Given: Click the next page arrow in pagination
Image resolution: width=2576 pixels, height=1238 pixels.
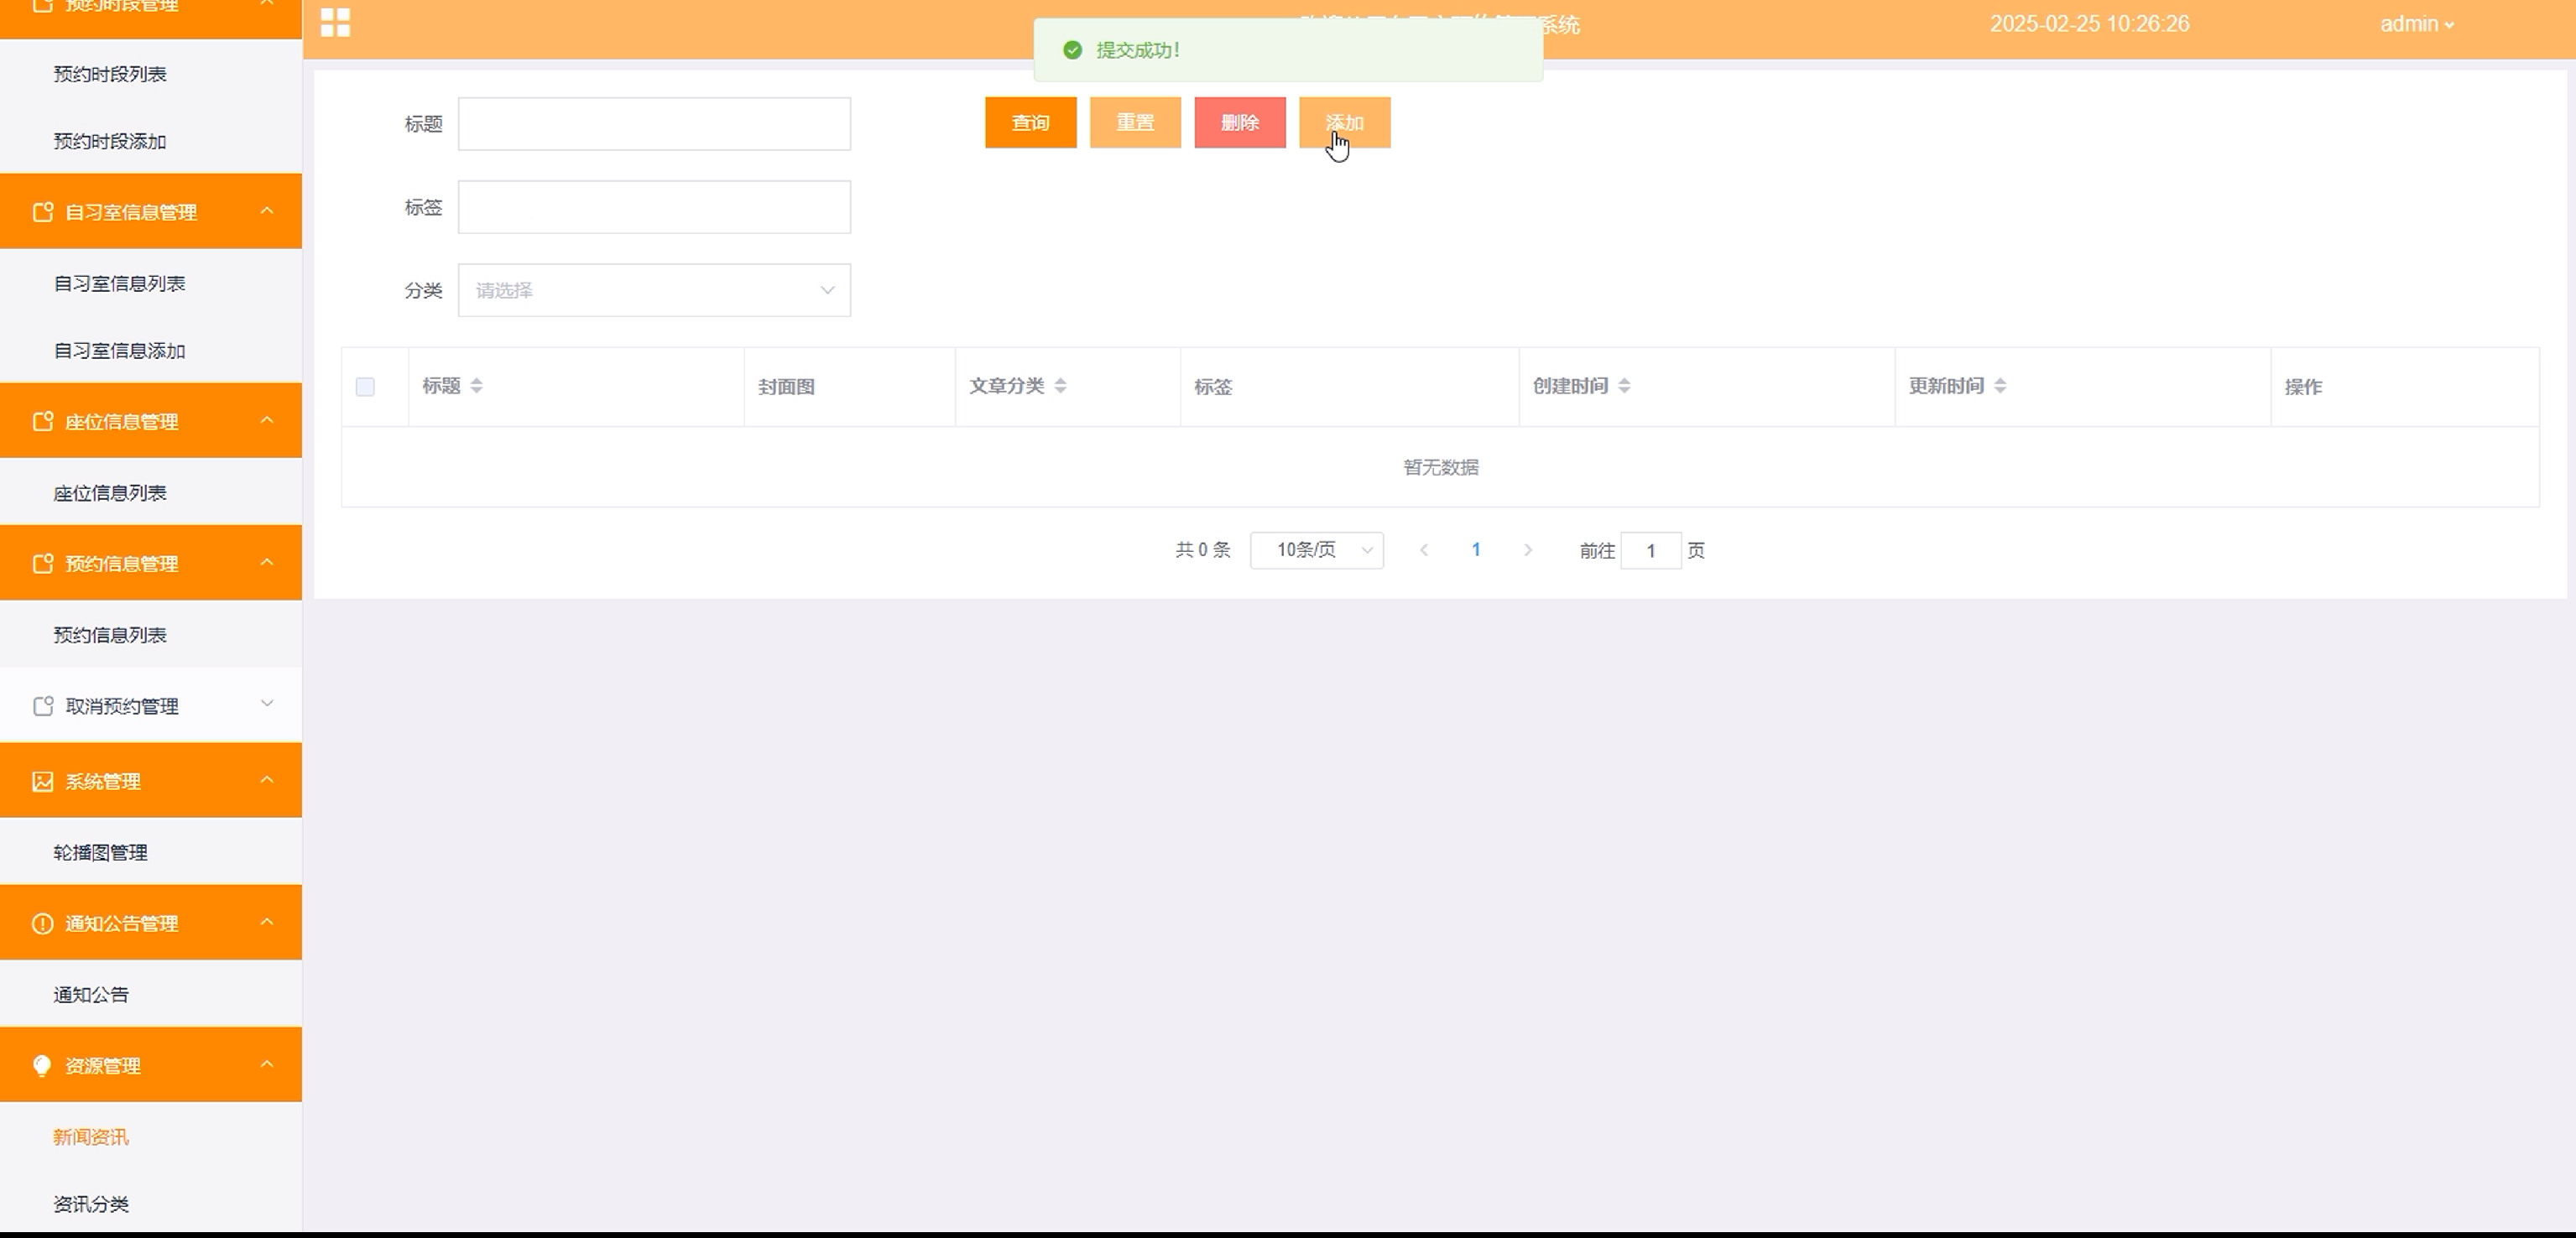Looking at the screenshot, I should [1527, 550].
